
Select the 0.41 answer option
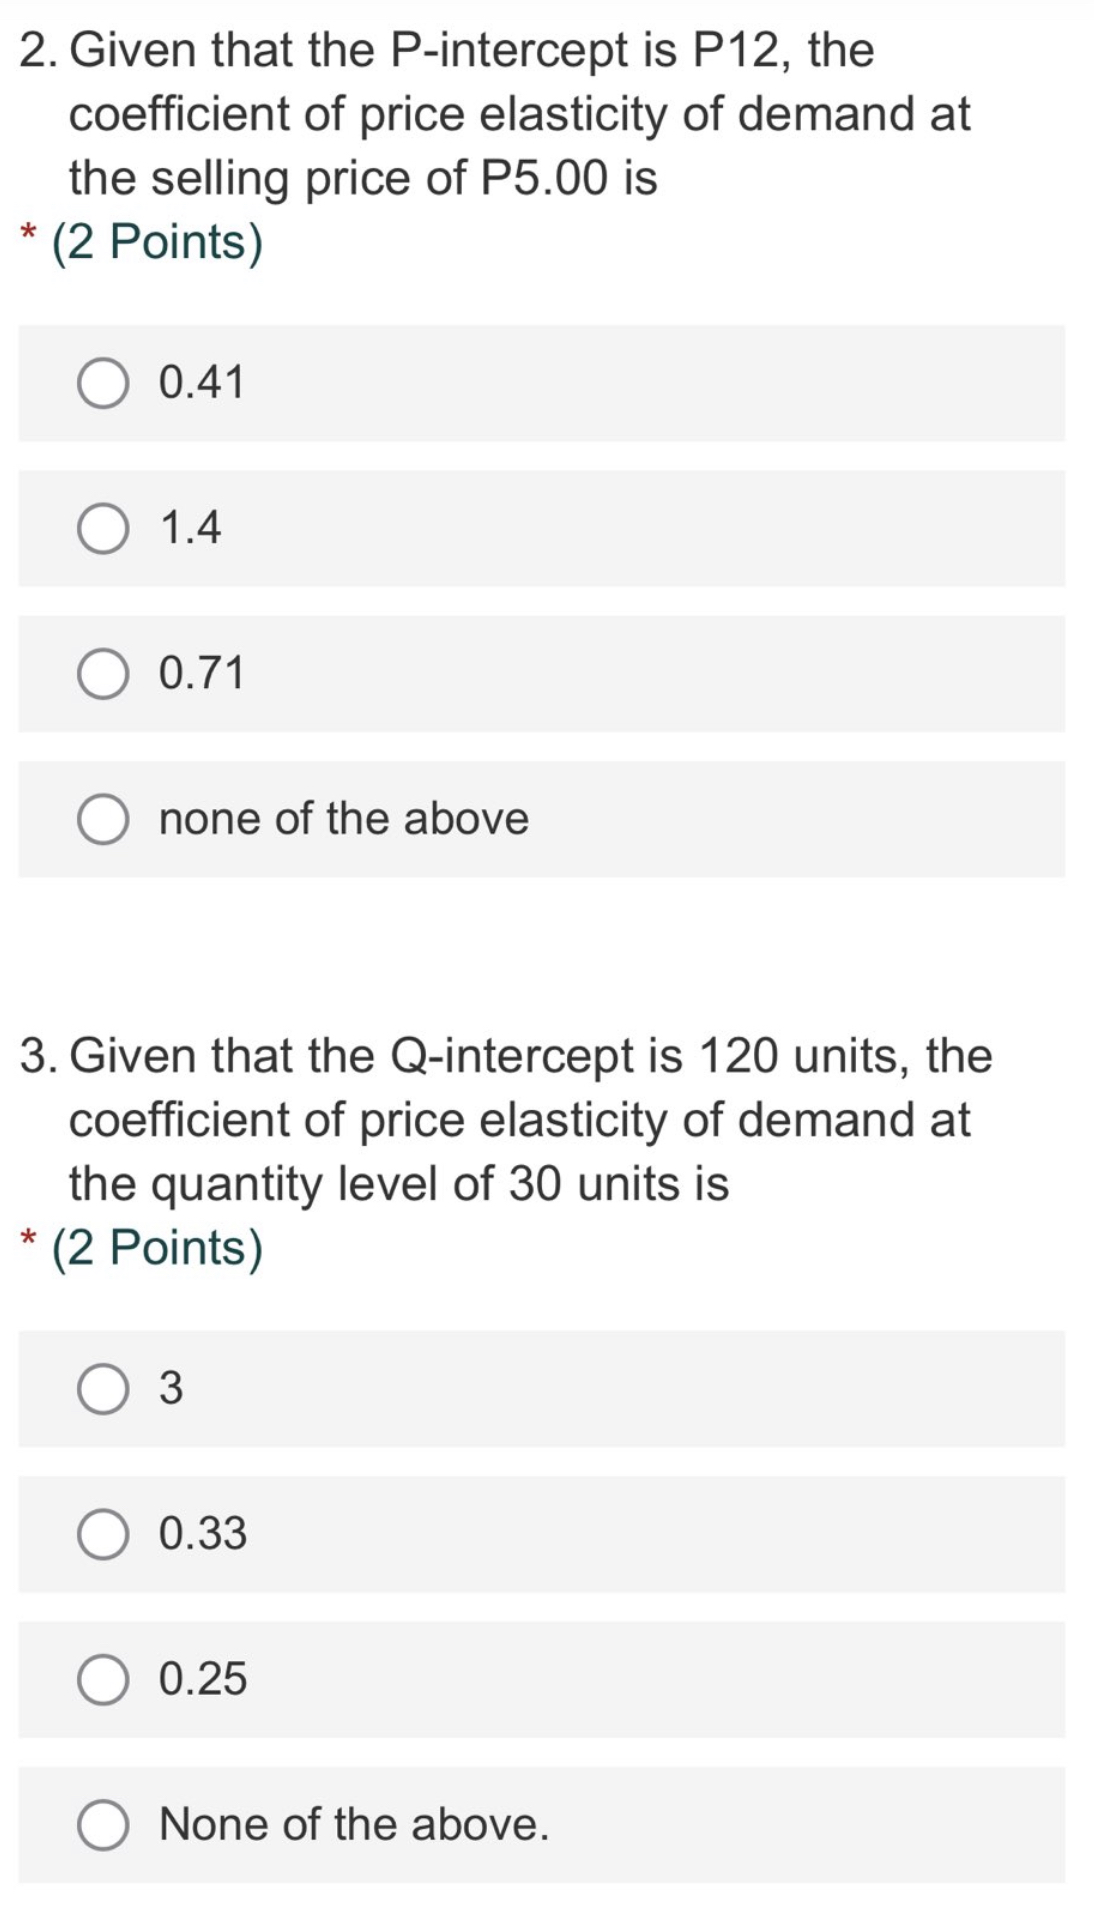click(104, 383)
